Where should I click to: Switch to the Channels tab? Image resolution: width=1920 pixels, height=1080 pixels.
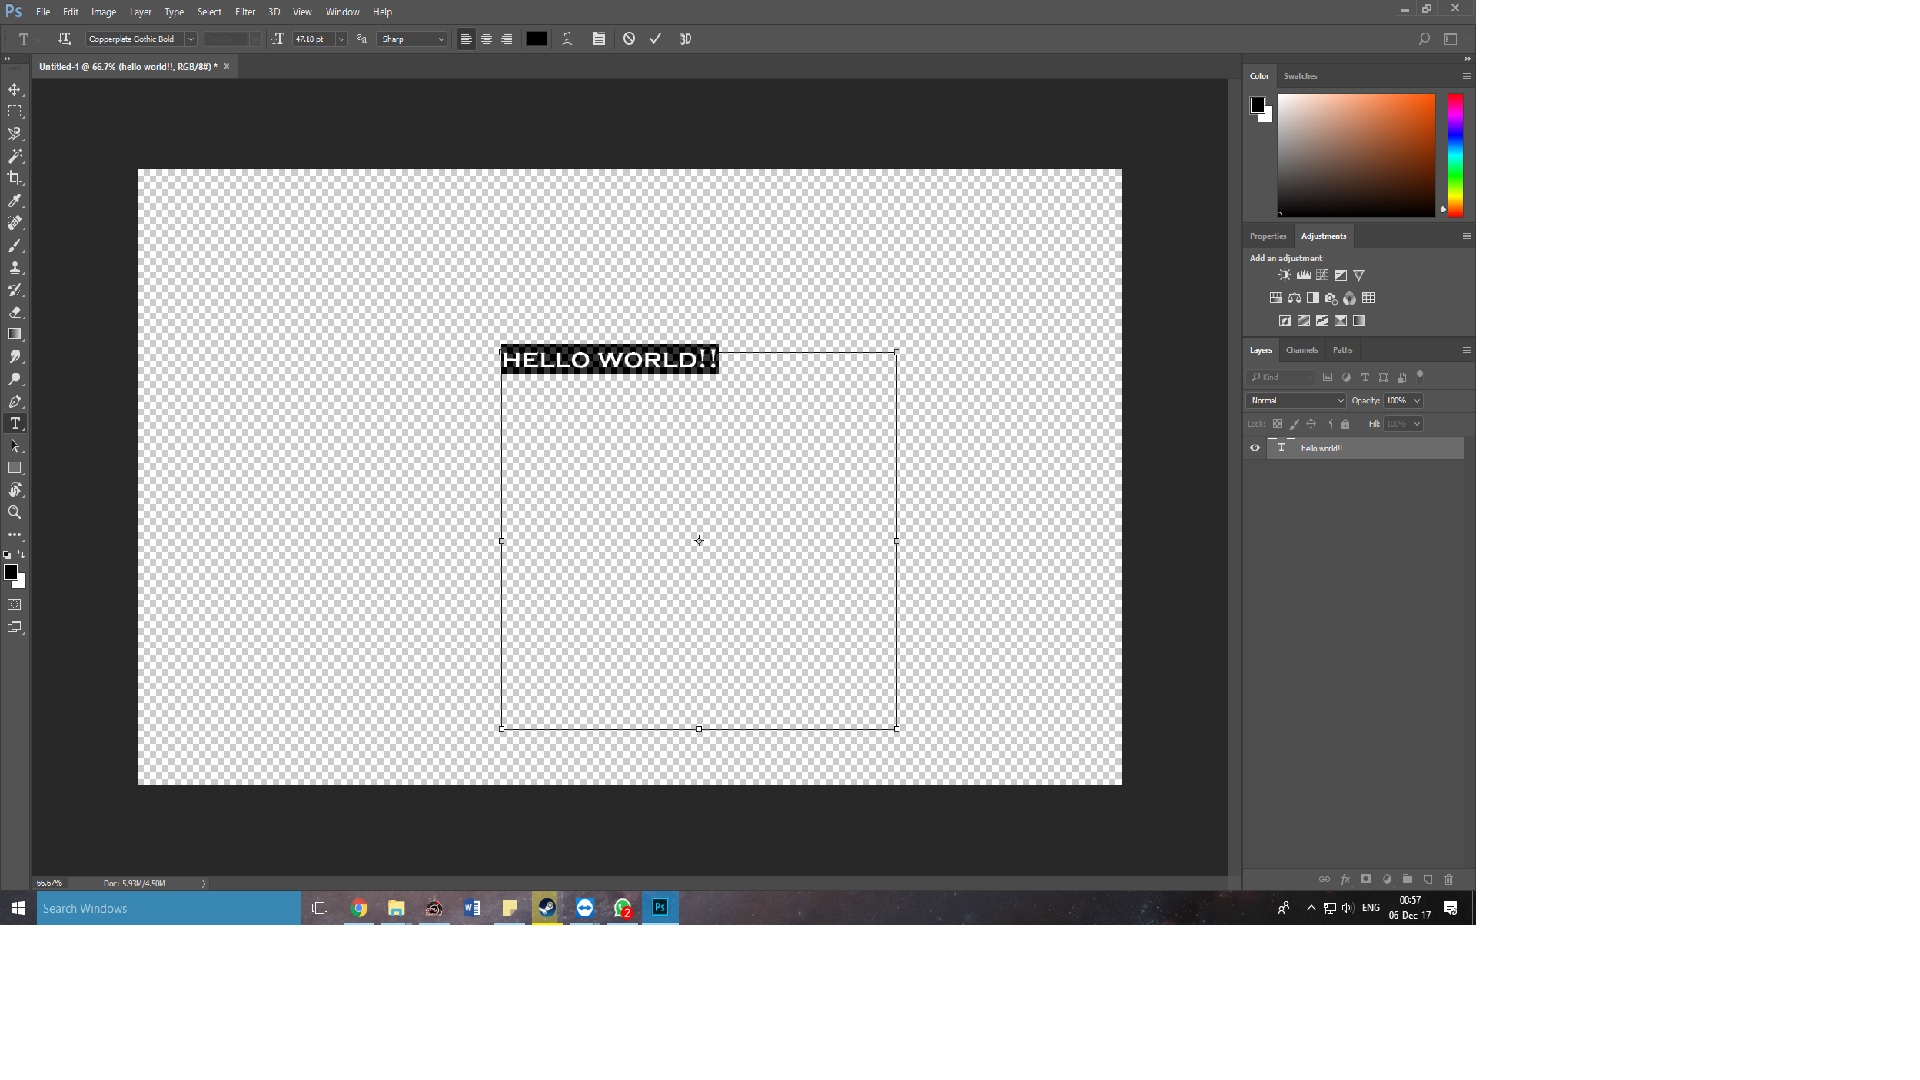(x=1302, y=350)
